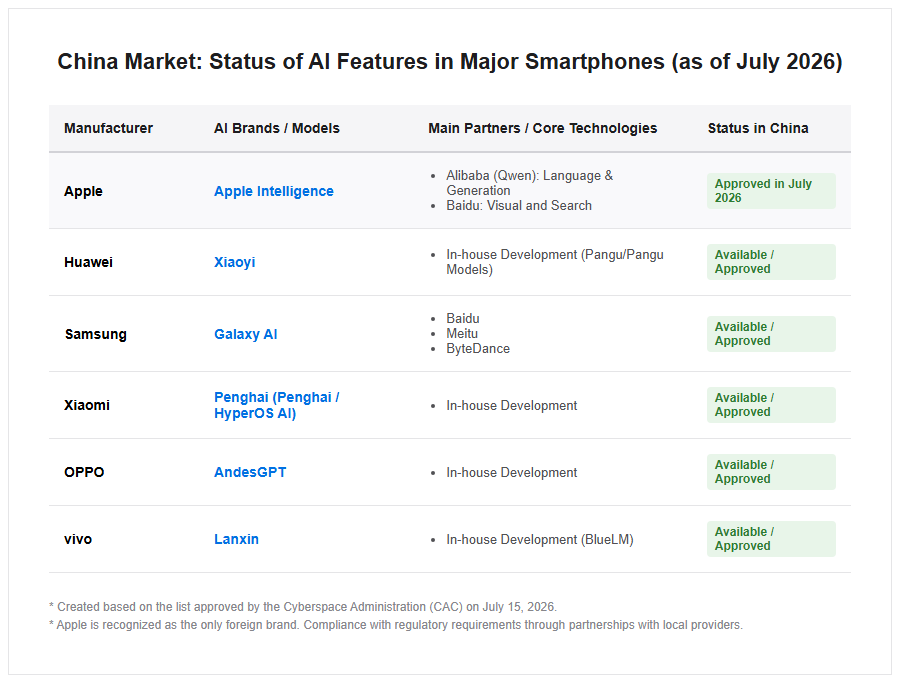Open the Xiaoyi link
900x691 pixels.
click(x=234, y=262)
